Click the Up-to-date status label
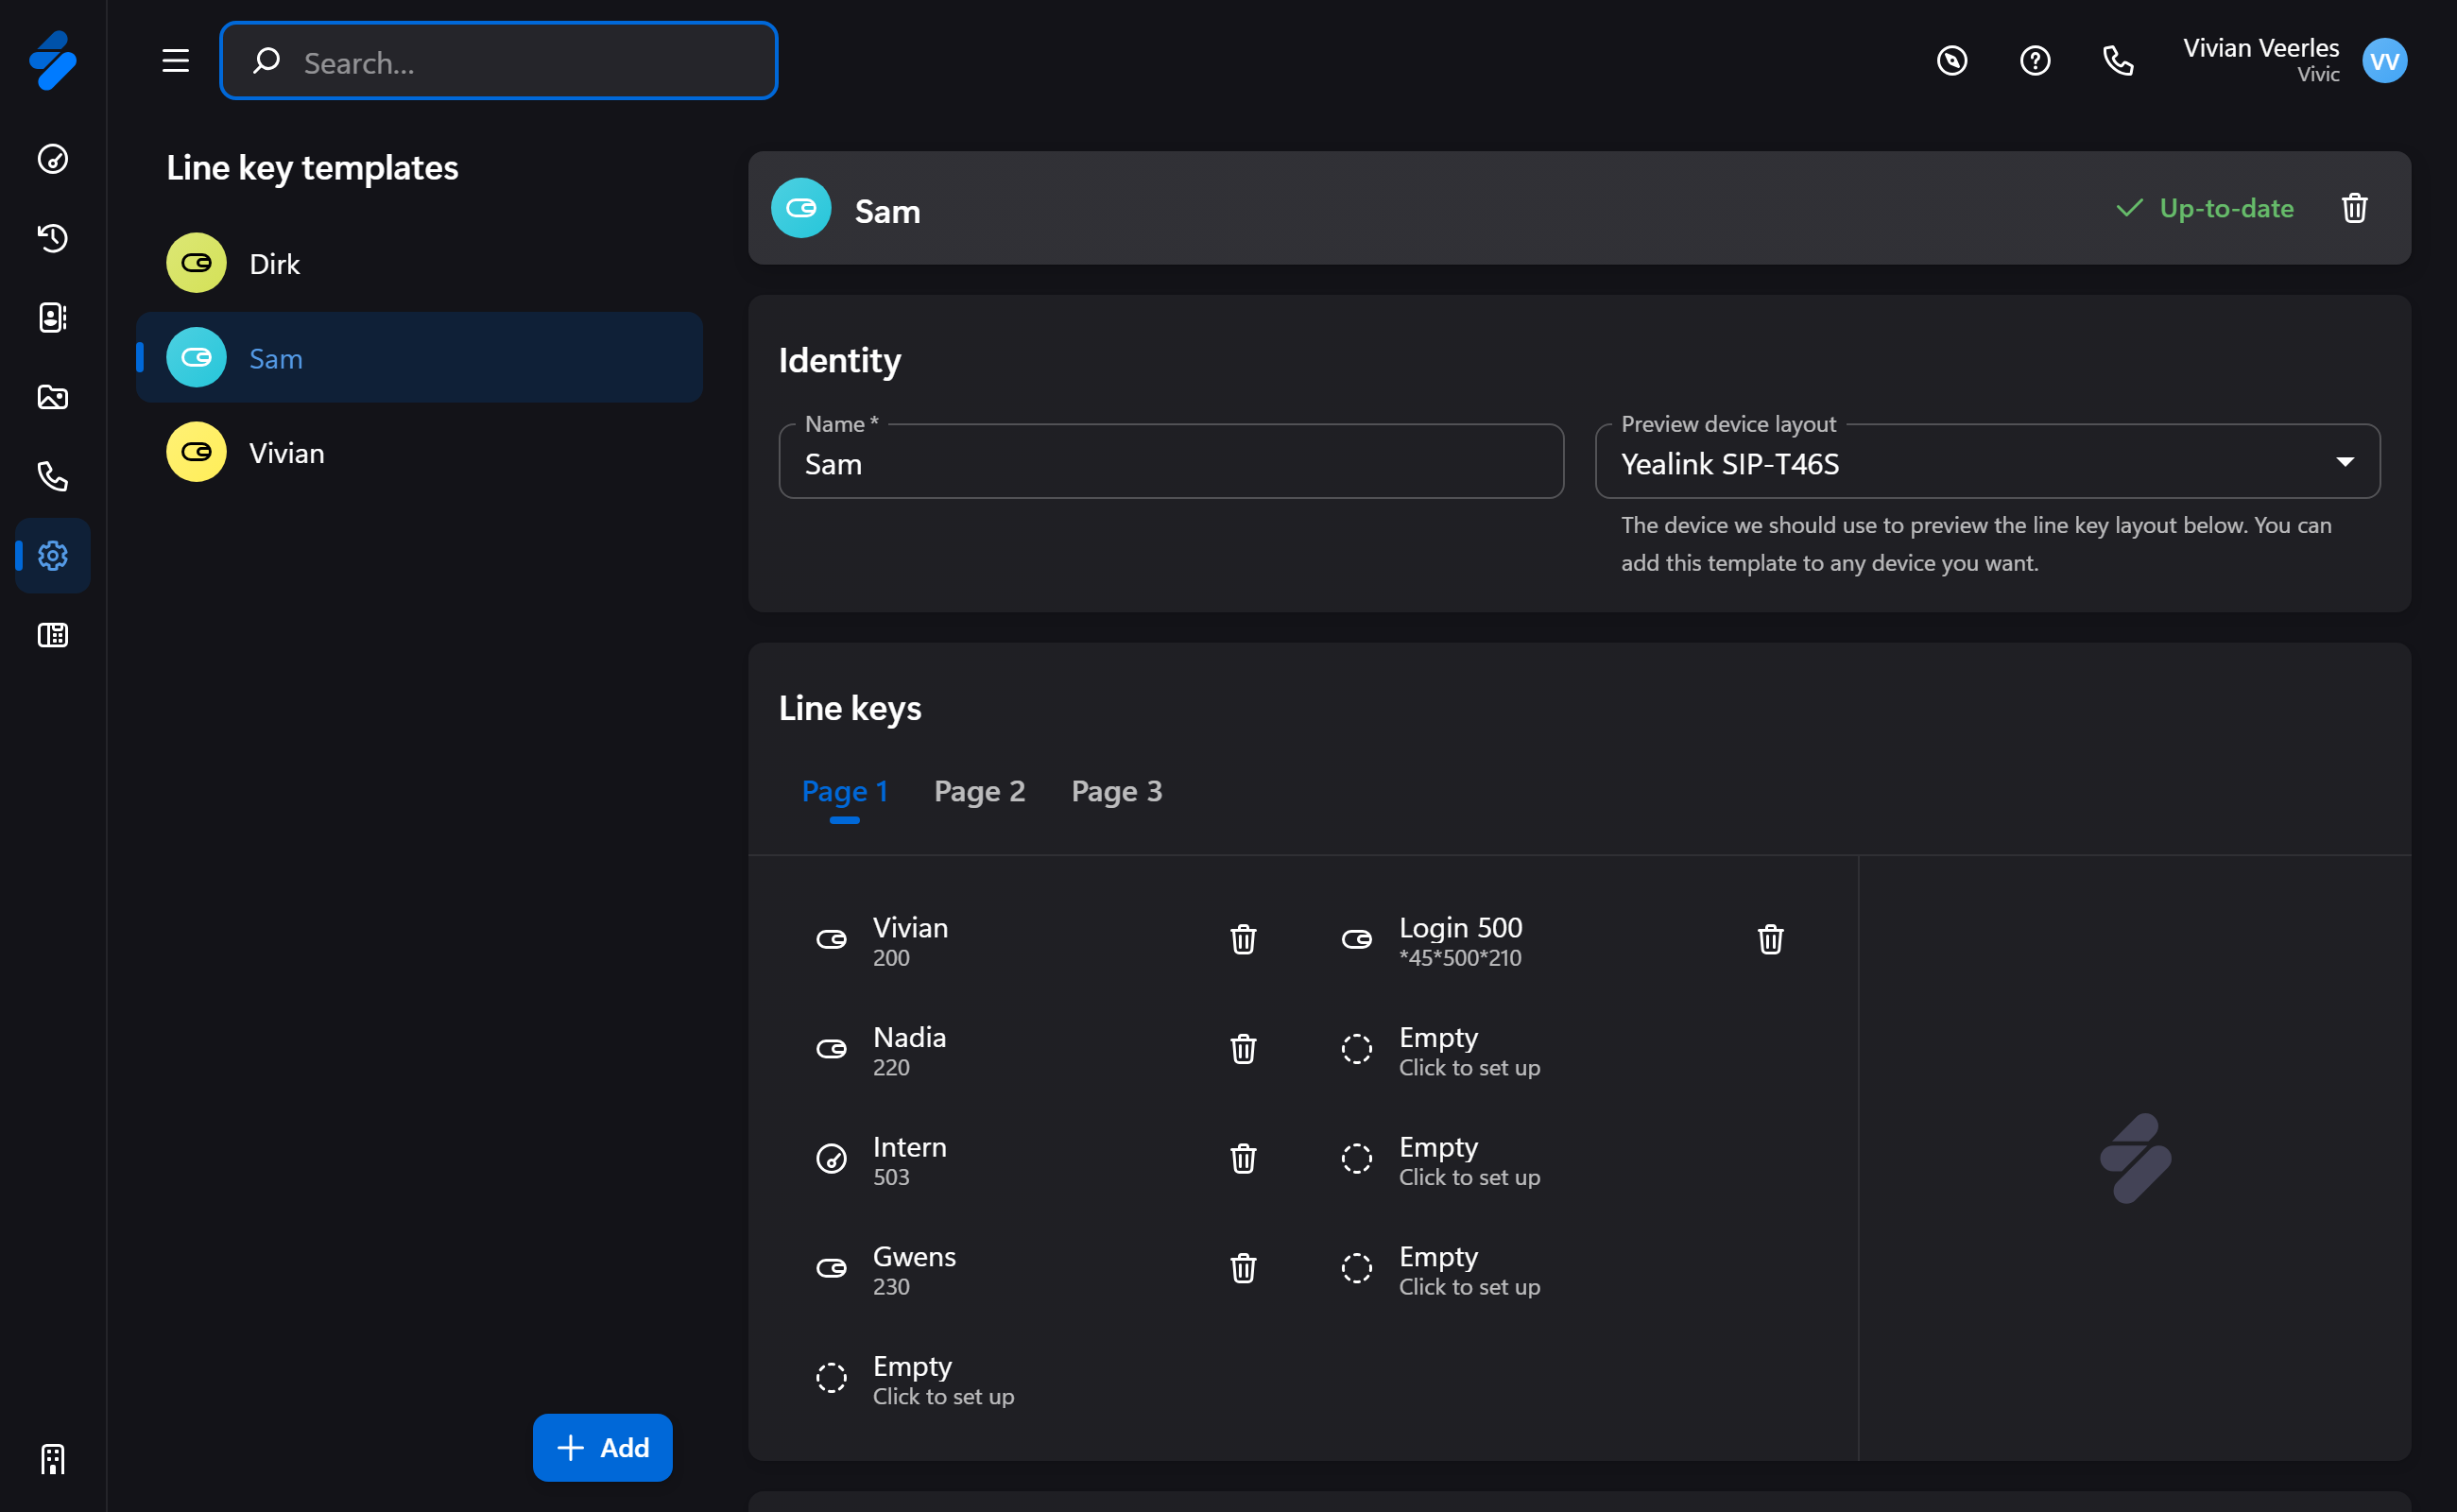 coord(2205,208)
